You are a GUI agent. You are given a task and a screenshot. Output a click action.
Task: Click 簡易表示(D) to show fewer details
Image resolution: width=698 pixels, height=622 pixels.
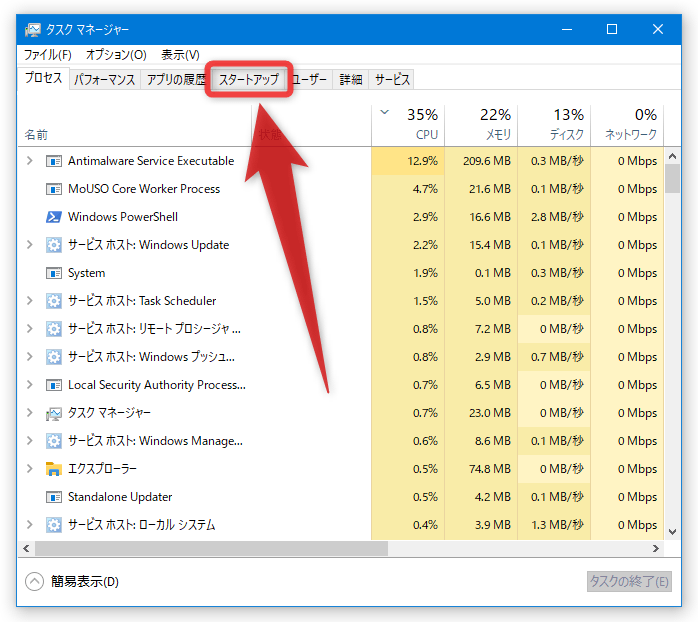tap(72, 581)
